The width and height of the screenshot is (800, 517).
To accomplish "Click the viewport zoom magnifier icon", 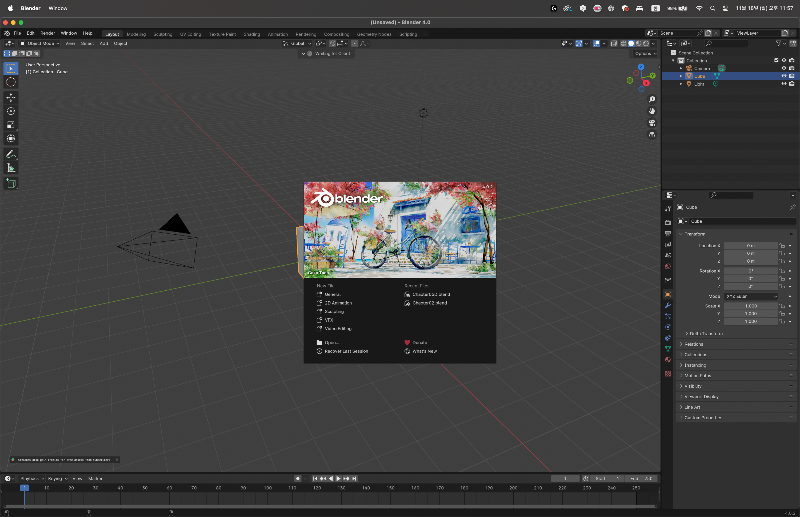I will pyautogui.click(x=652, y=100).
